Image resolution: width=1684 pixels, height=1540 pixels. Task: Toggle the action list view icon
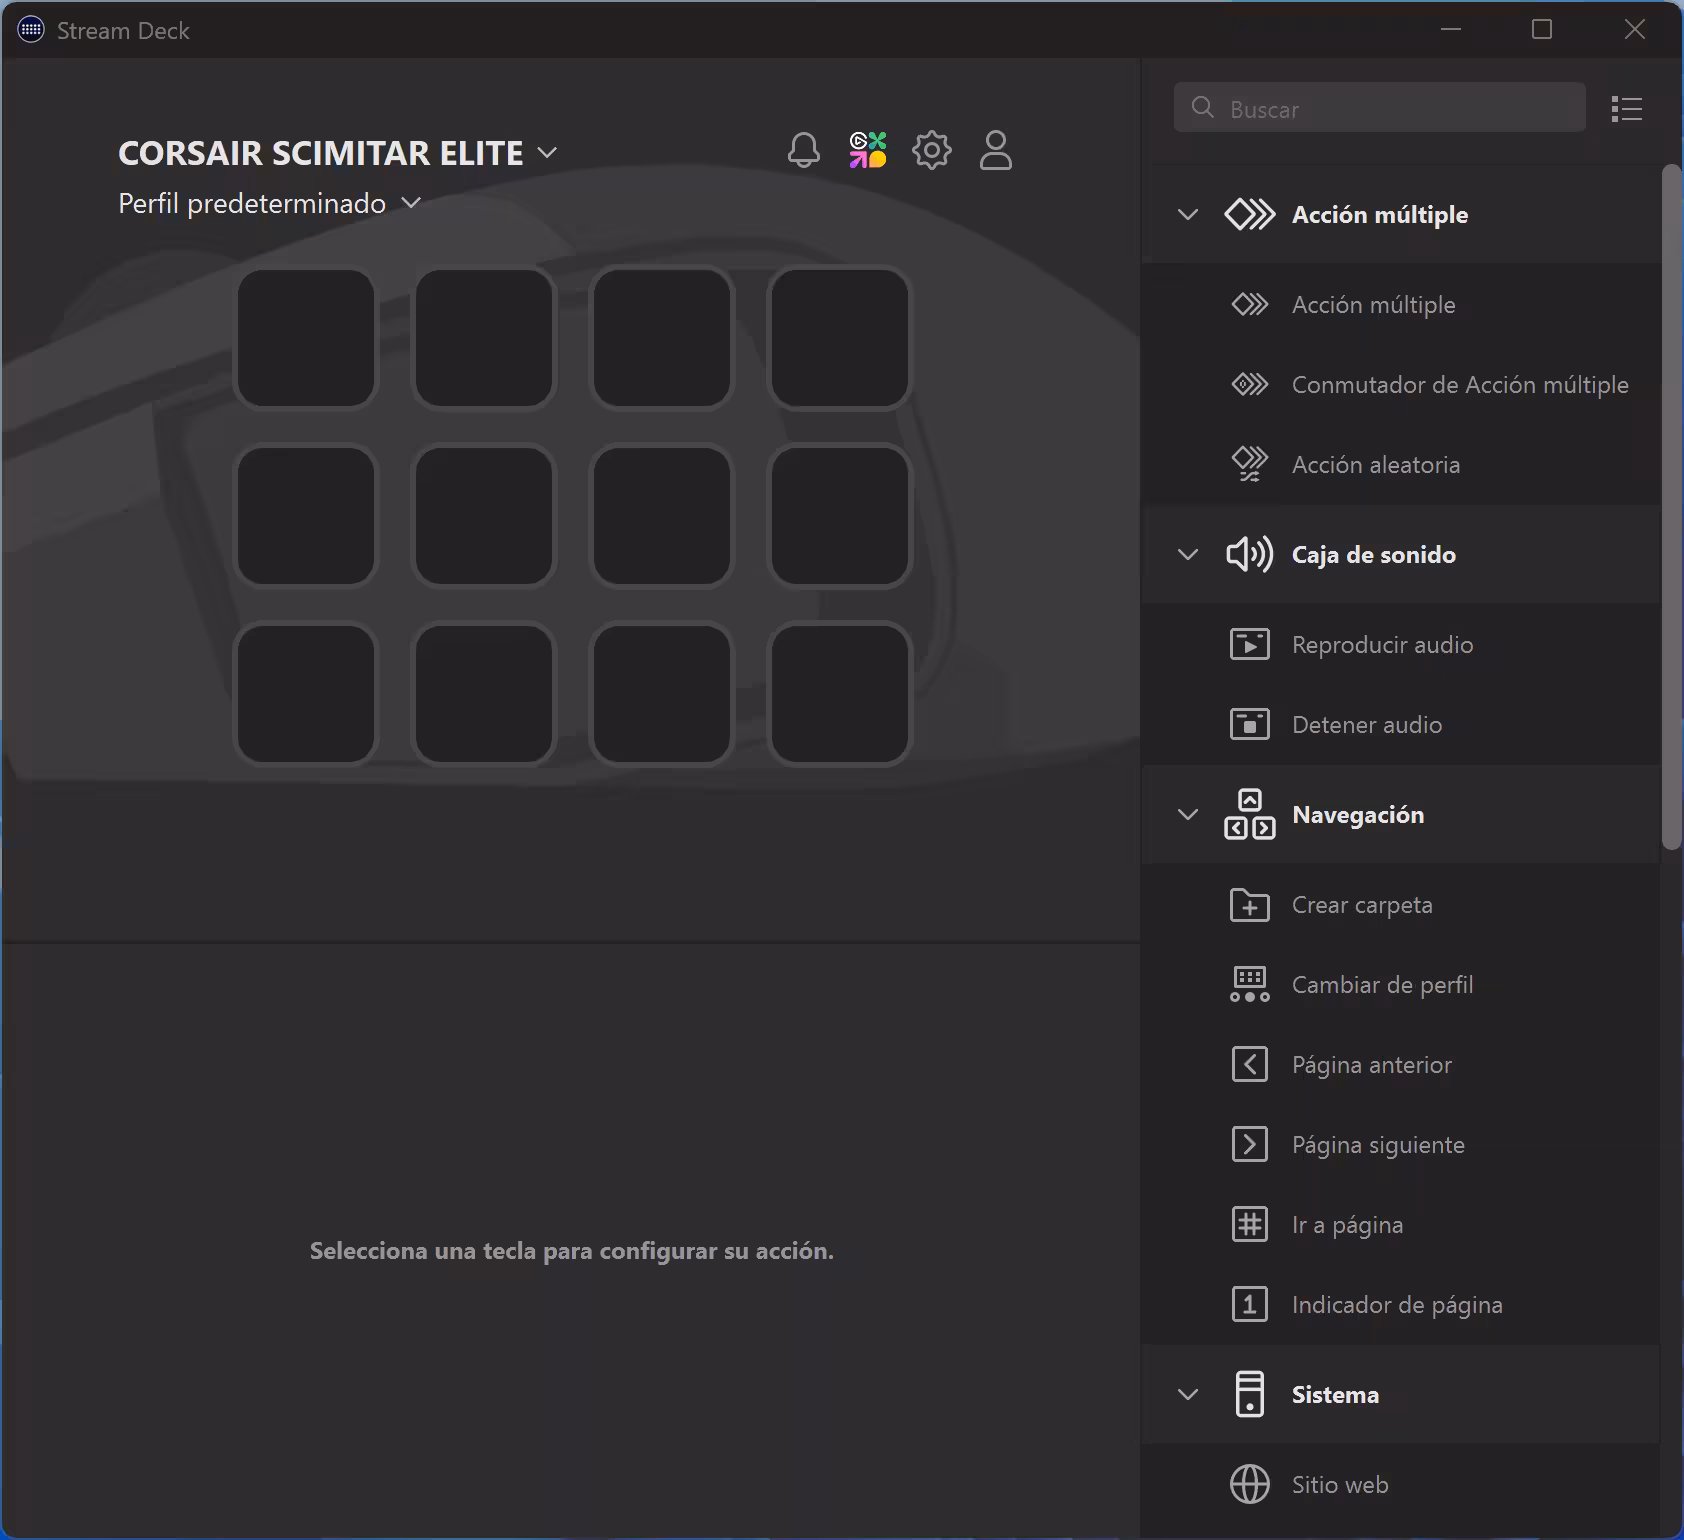point(1627,109)
